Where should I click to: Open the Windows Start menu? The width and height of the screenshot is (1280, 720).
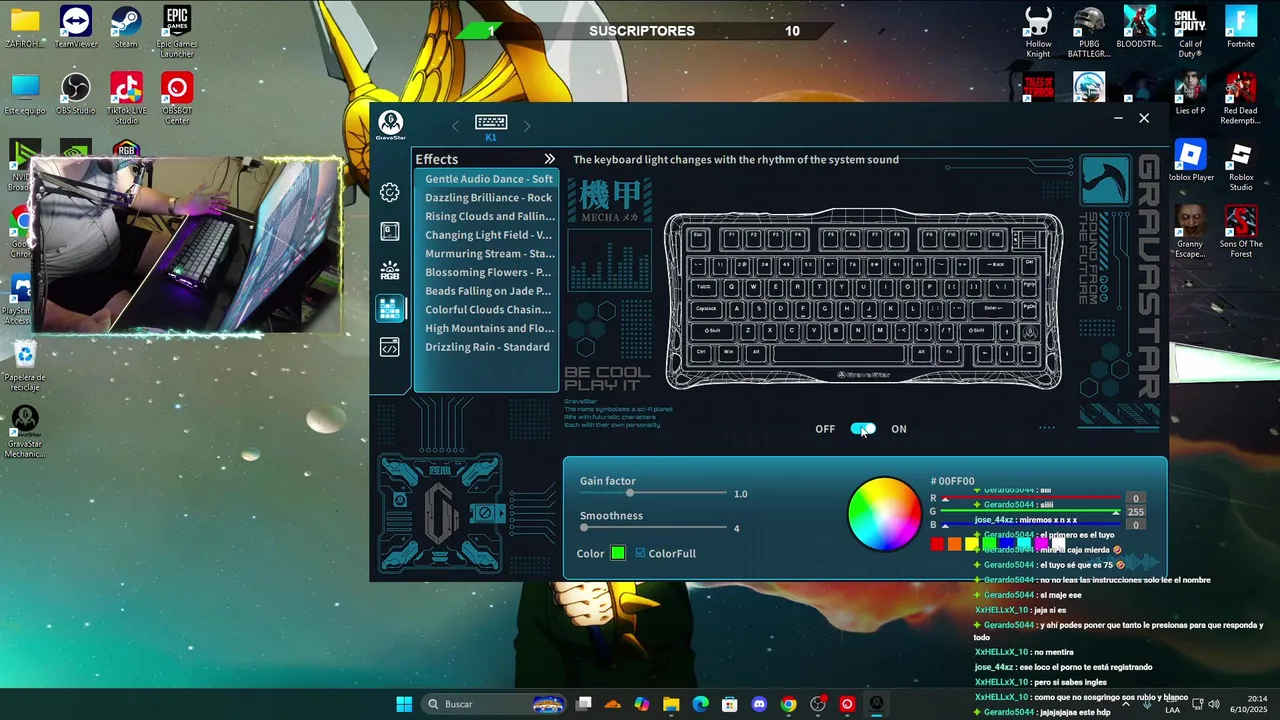pyautogui.click(x=404, y=704)
